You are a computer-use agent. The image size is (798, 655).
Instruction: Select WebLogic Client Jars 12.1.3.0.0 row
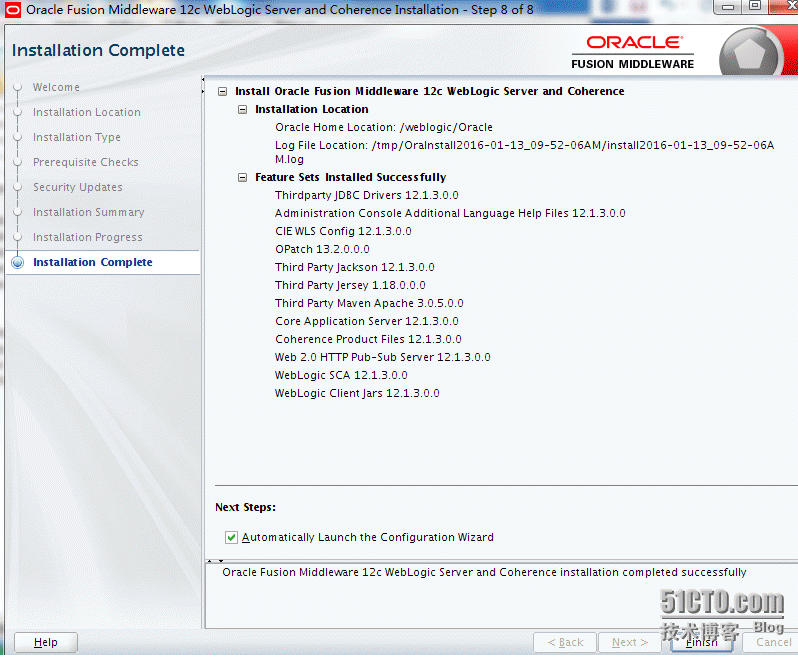coord(357,393)
